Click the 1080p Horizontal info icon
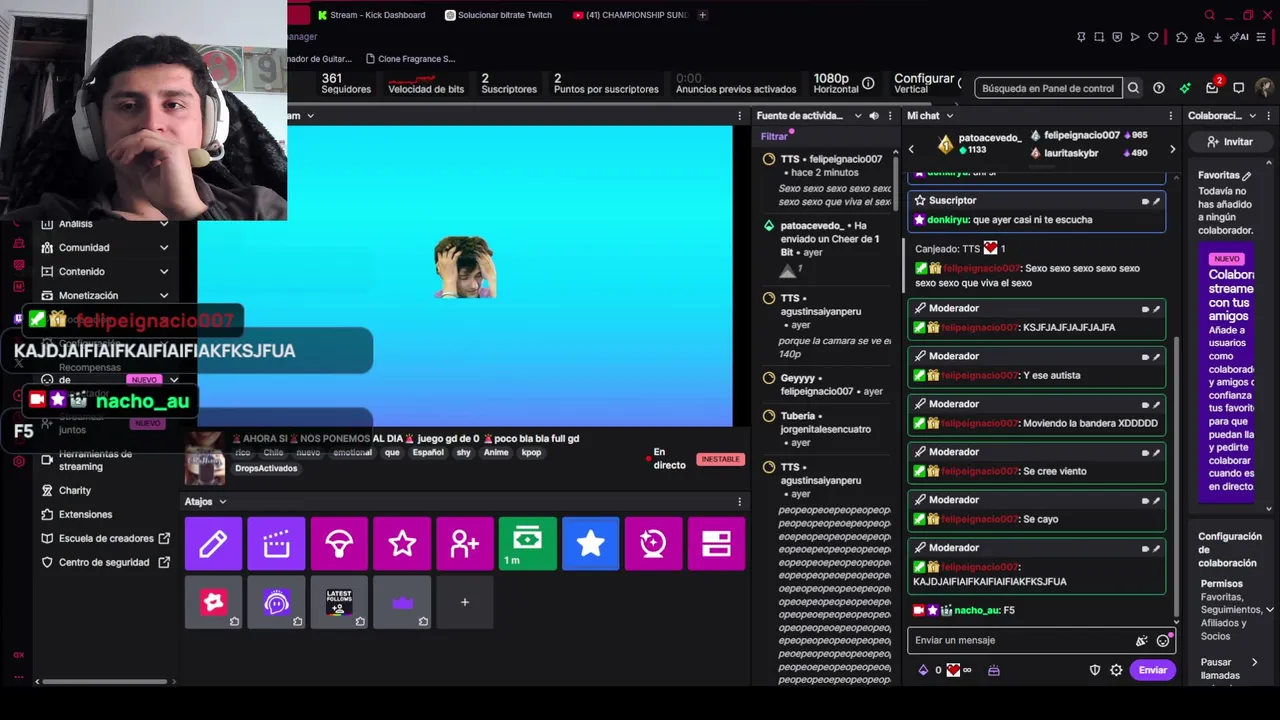 coord(868,83)
